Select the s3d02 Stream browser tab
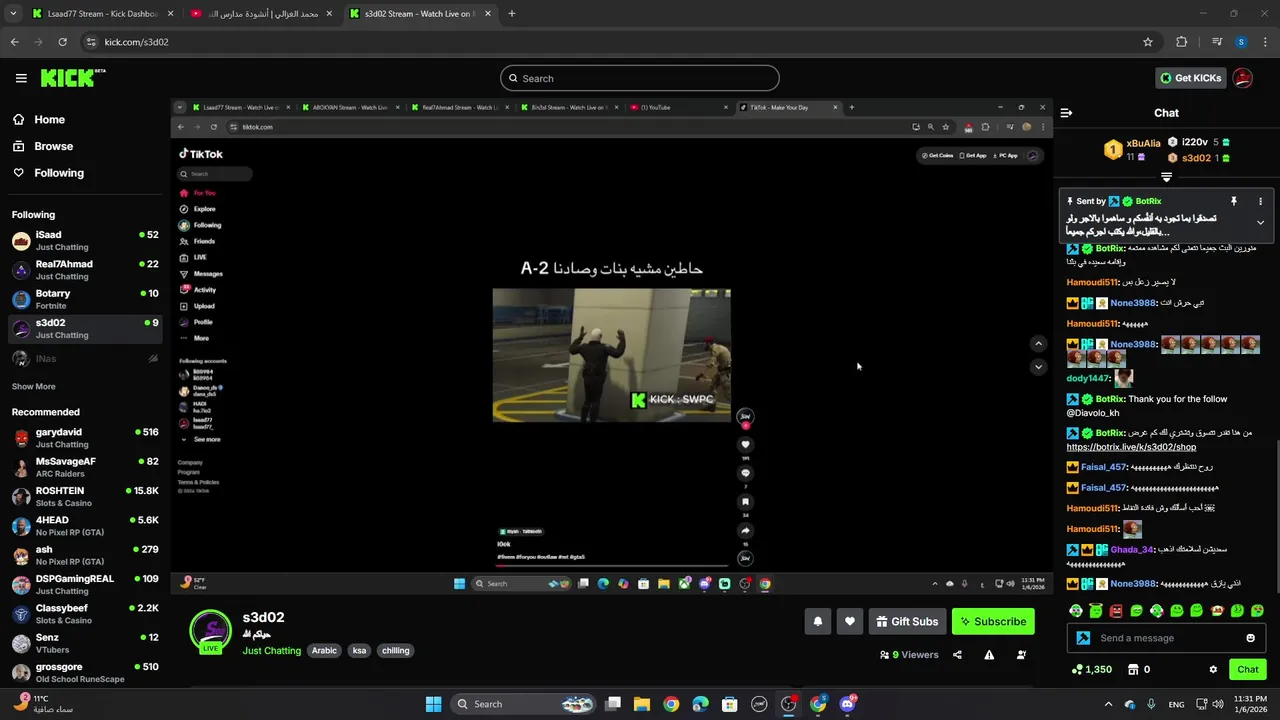The width and height of the screenshot is (1280, 720). click(x=419, y=14)
